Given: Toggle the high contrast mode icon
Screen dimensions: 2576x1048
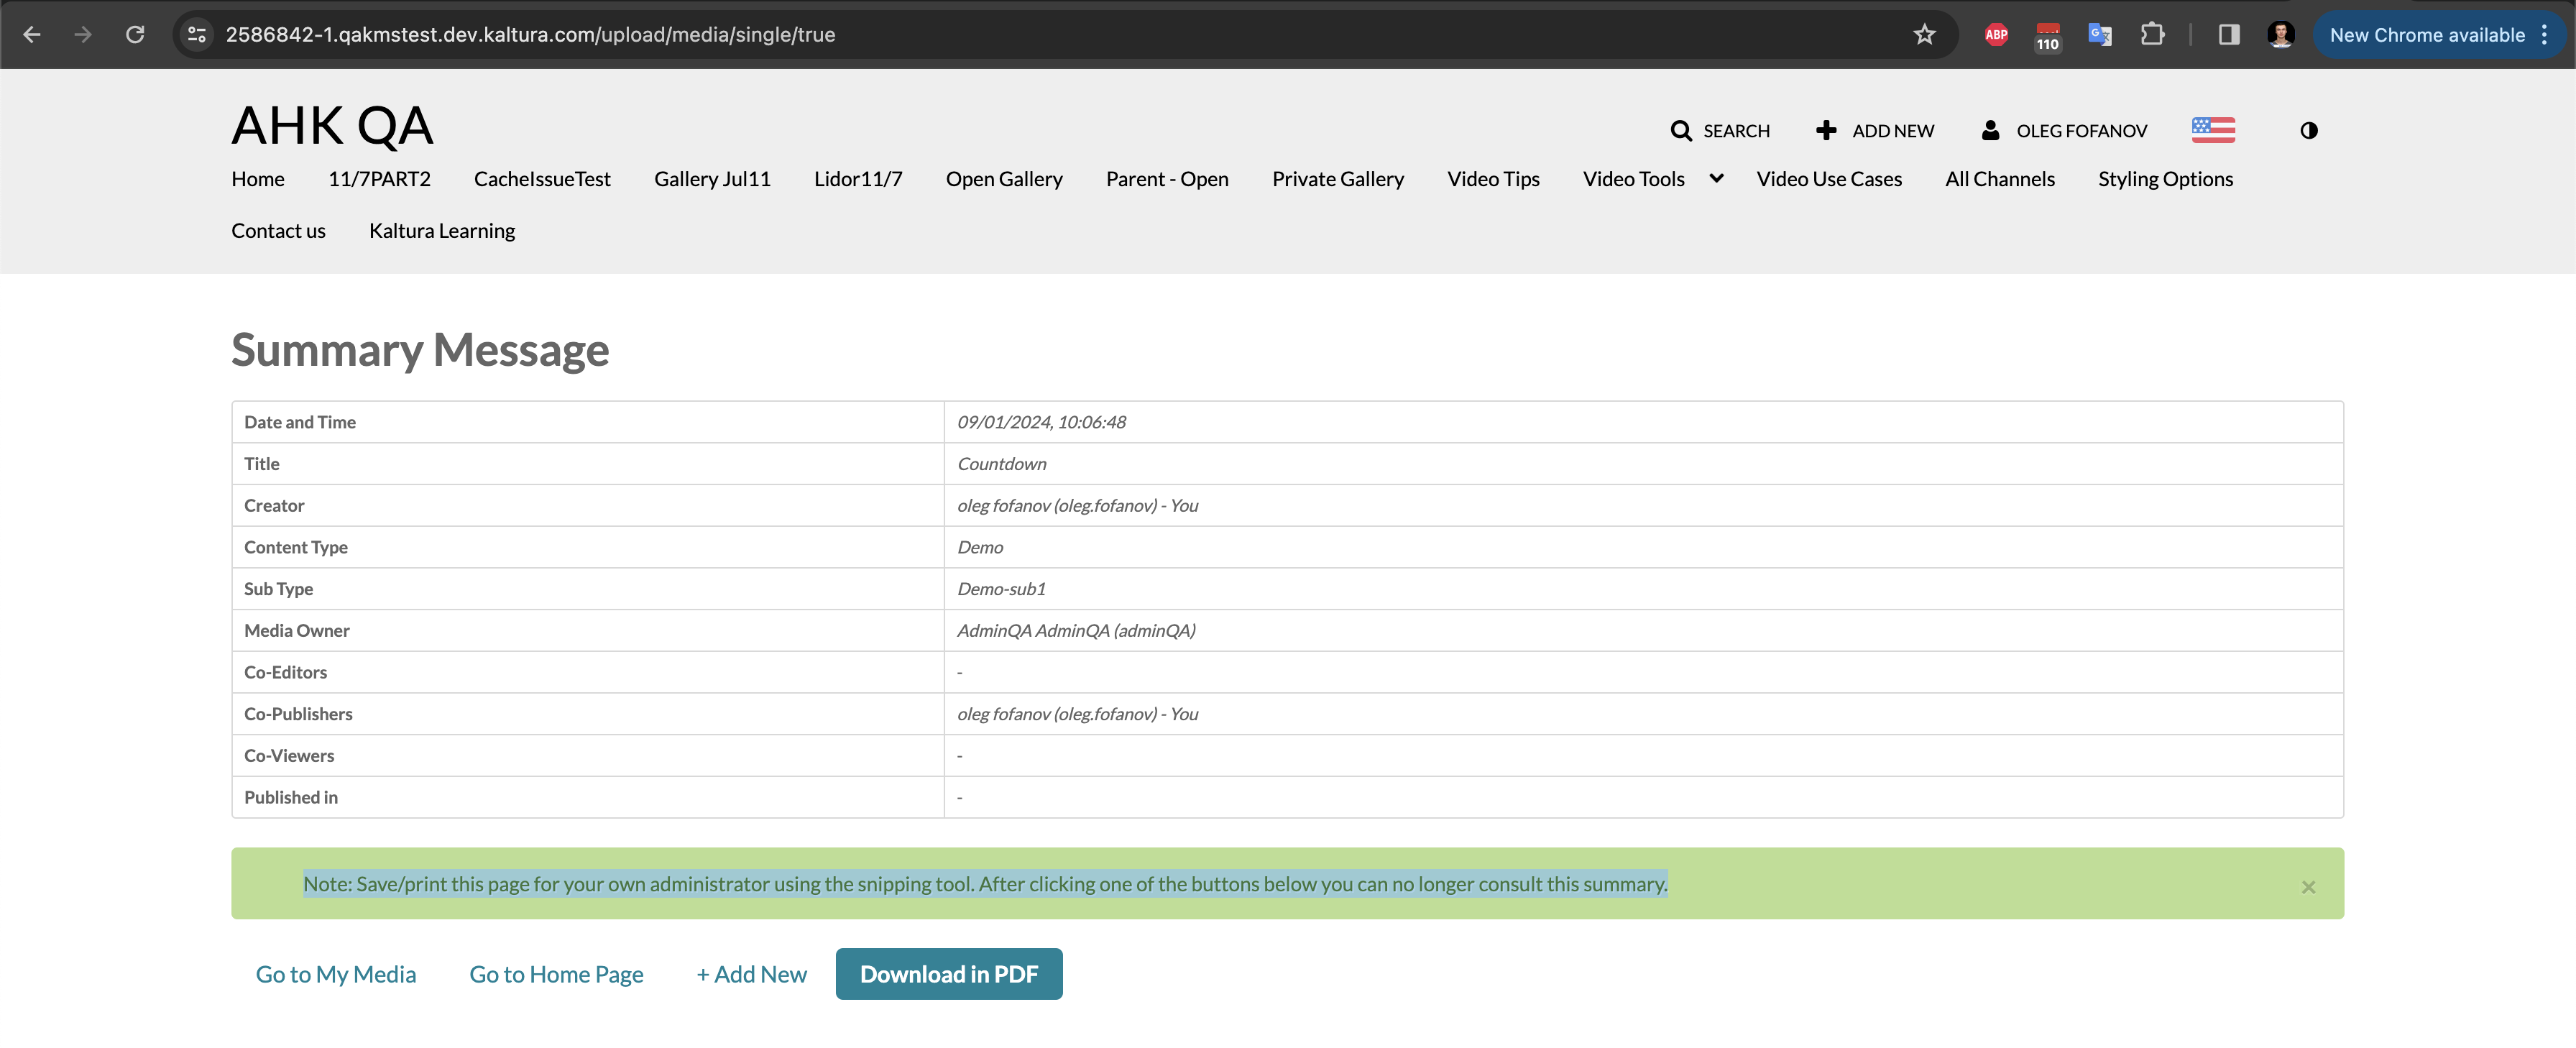Looking at the screenshot, I should click(x=2308, y=131).
